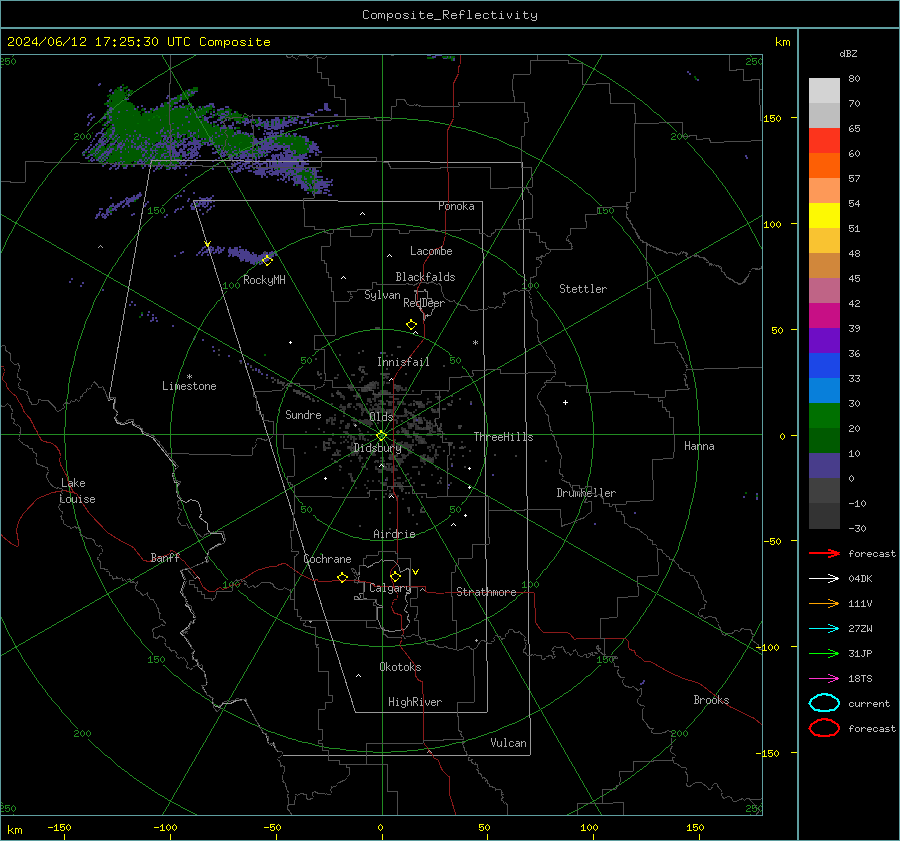Click the Cochrane label
Viewport: 900px width, 841px height.
[327, 559]
